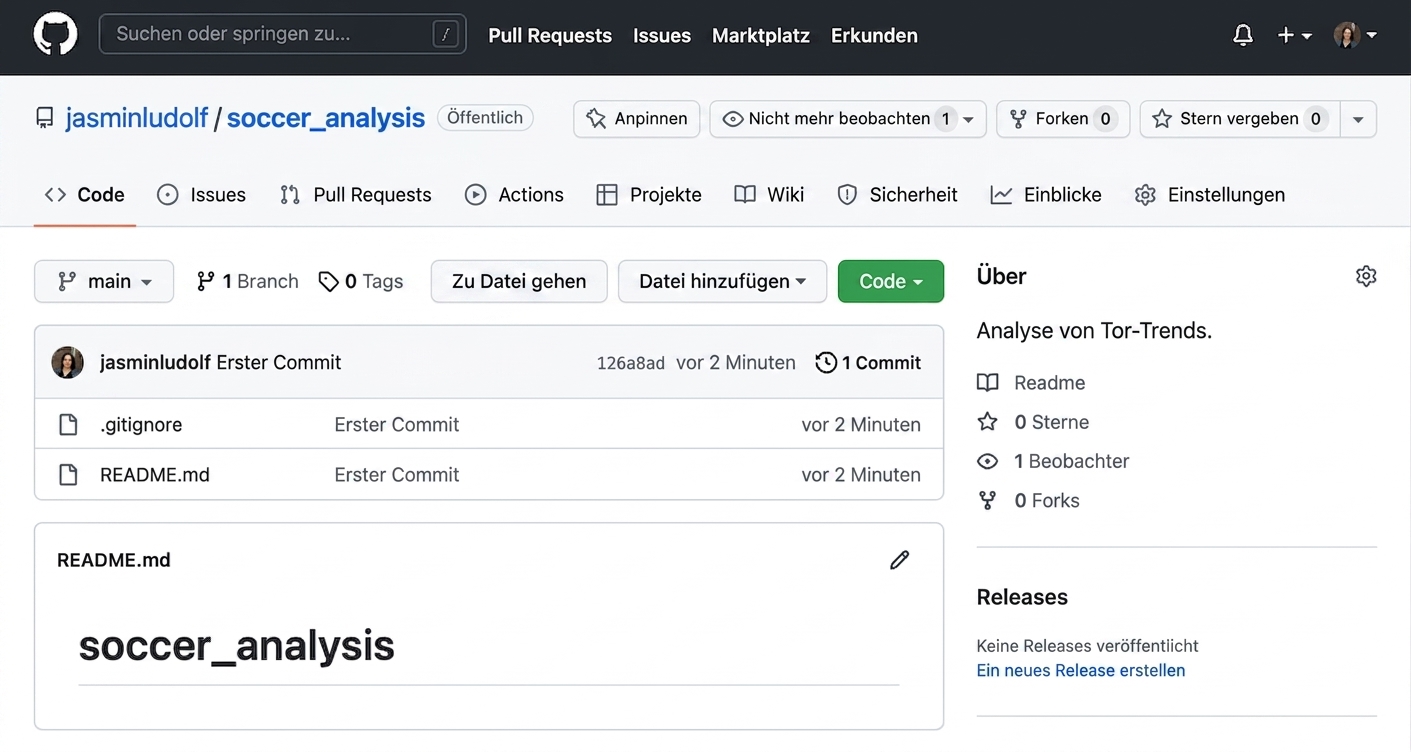Expand the watch options dropdown arrow
The image size is (1411, 752).
coord(969,119)
